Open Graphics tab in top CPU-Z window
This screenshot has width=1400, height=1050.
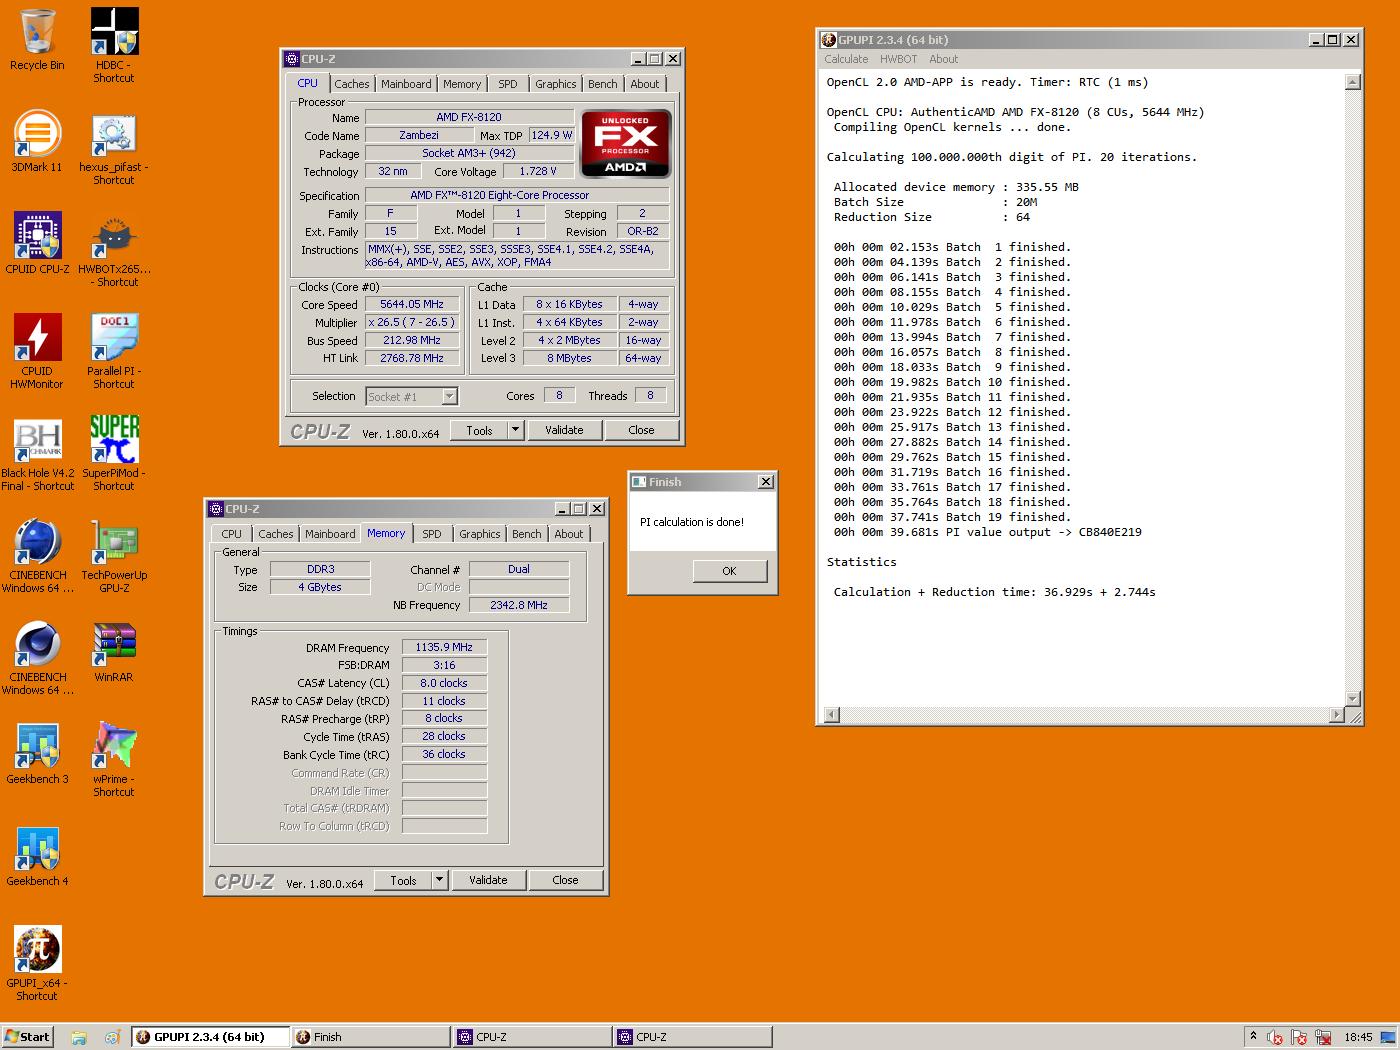pos(555,84)
